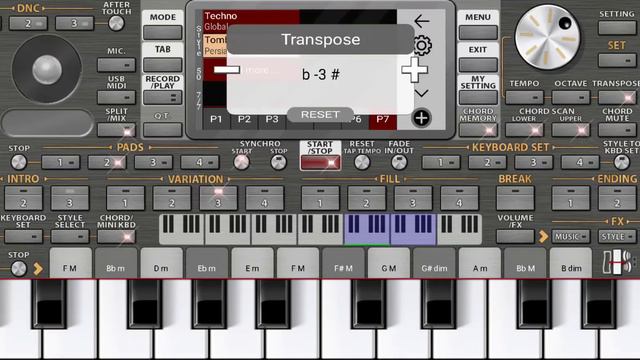Select ENDING 1 button
640x360 pixels.
[x=571, y=198]
